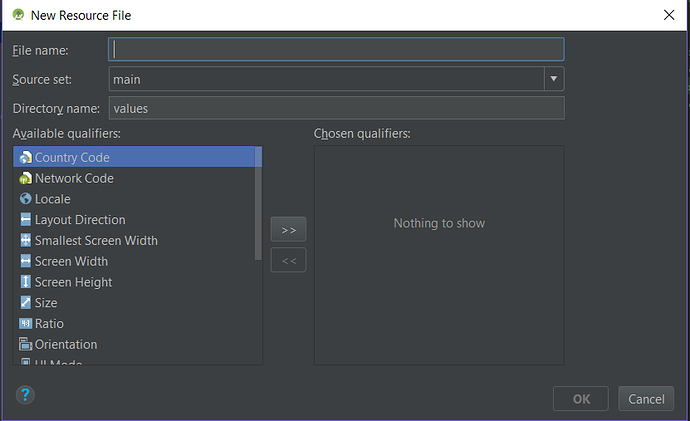Click the Orientation qualifier icon

click(26, 344)
